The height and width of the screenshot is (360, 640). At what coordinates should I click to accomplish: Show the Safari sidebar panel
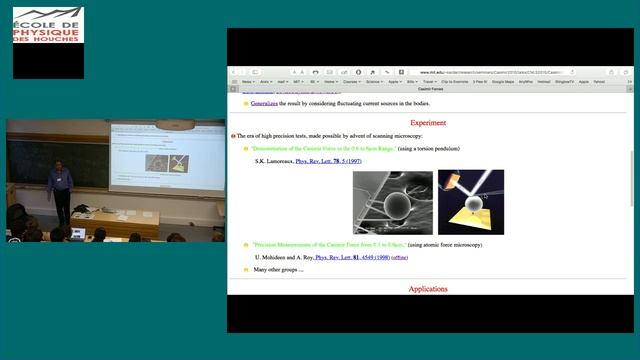[255, 72]
